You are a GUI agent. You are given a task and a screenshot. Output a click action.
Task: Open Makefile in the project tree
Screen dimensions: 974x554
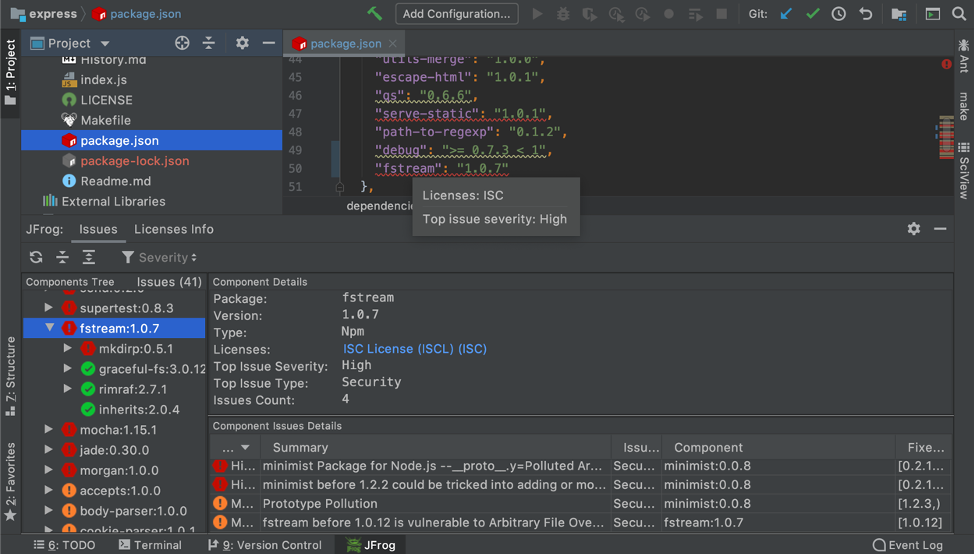(105, 120)
